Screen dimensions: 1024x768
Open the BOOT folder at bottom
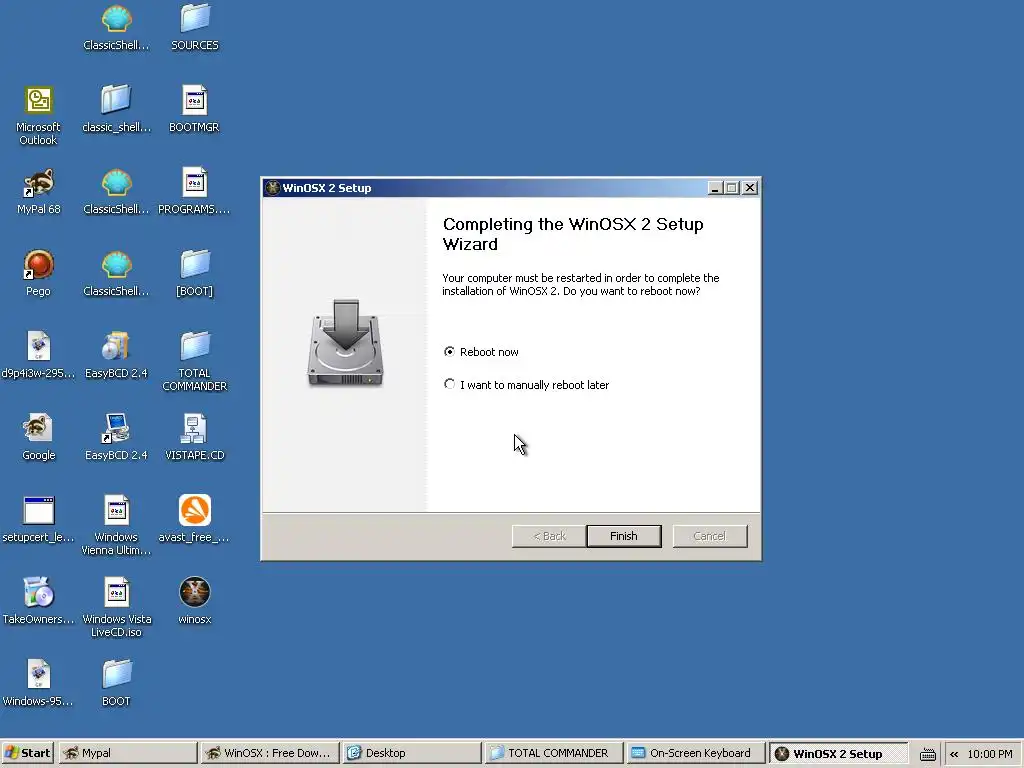pyautogui.click(x=116, y=683)
